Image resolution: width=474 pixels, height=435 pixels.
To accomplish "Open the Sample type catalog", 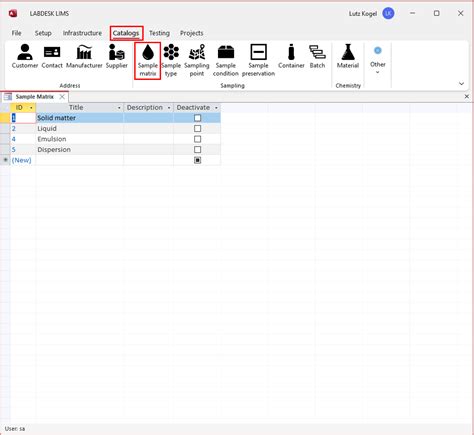I will coord(171,60).
